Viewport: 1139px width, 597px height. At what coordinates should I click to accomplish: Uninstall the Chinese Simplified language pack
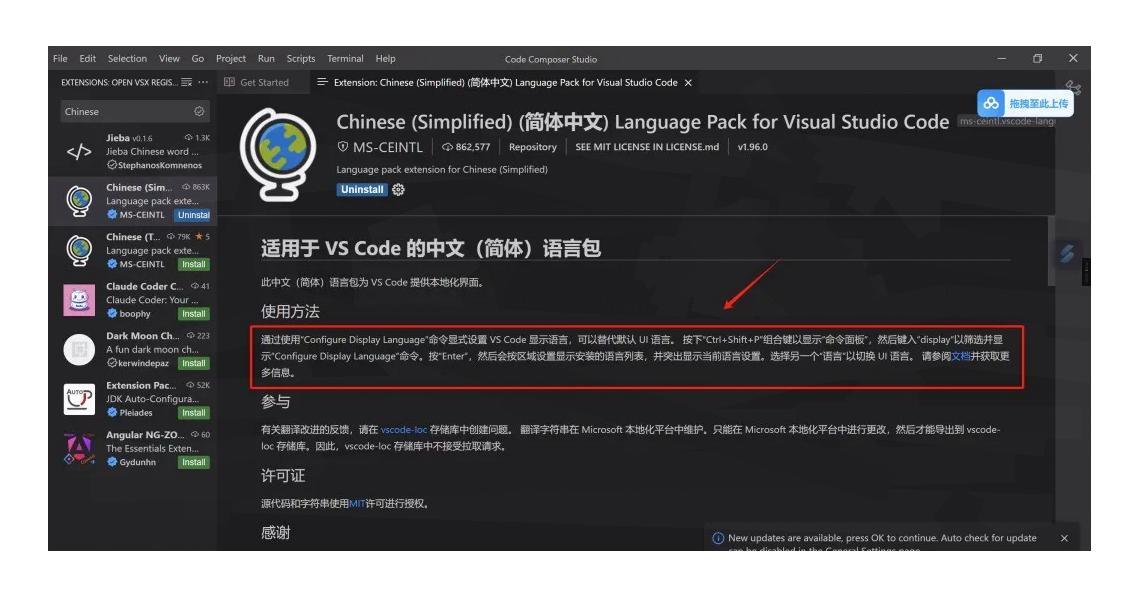click(x=361, y=189)
